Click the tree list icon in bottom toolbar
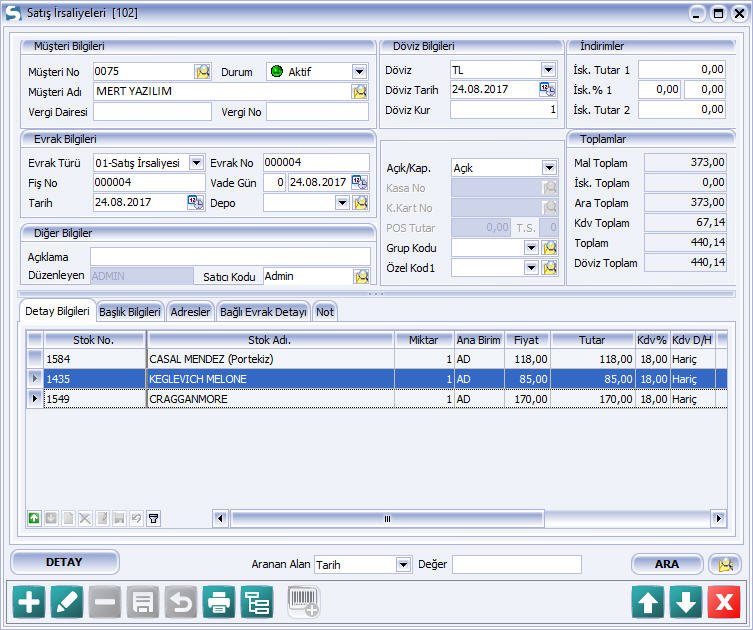This screenshot has width=753, height=630. pyautogui.click(x=257, y=602)
